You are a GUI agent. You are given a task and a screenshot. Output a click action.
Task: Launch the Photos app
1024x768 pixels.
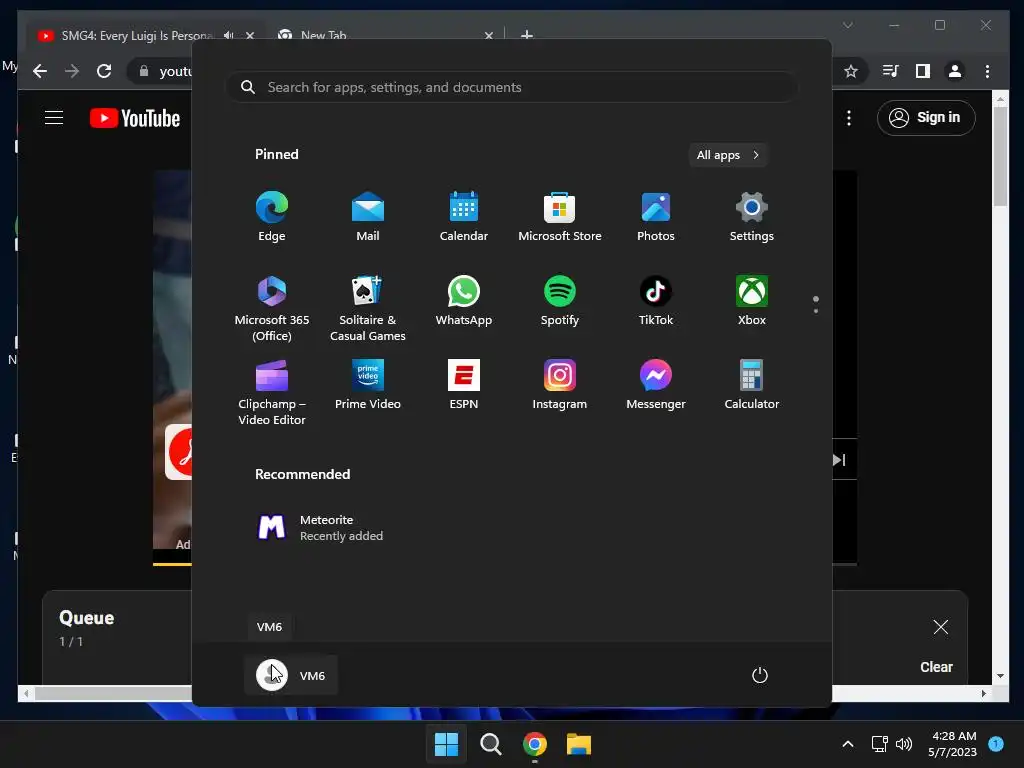(x=656, y=217)
